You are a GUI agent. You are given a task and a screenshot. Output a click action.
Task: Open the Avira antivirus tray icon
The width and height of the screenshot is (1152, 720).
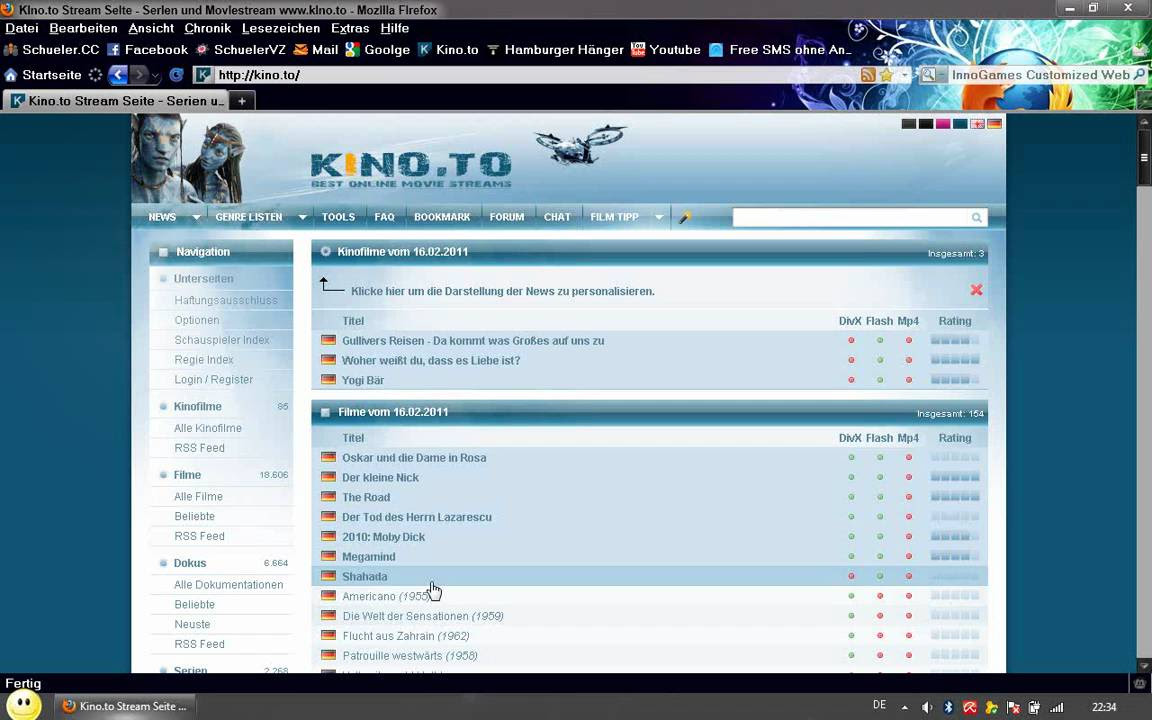(970, 708)
